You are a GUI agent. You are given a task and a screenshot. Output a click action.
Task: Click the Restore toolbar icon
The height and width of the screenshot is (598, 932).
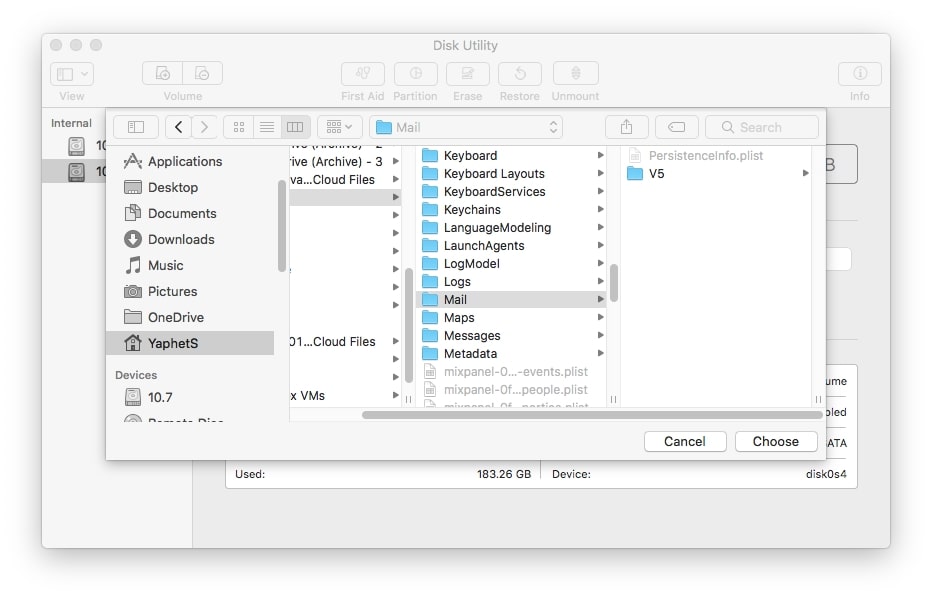coord(519,74)
